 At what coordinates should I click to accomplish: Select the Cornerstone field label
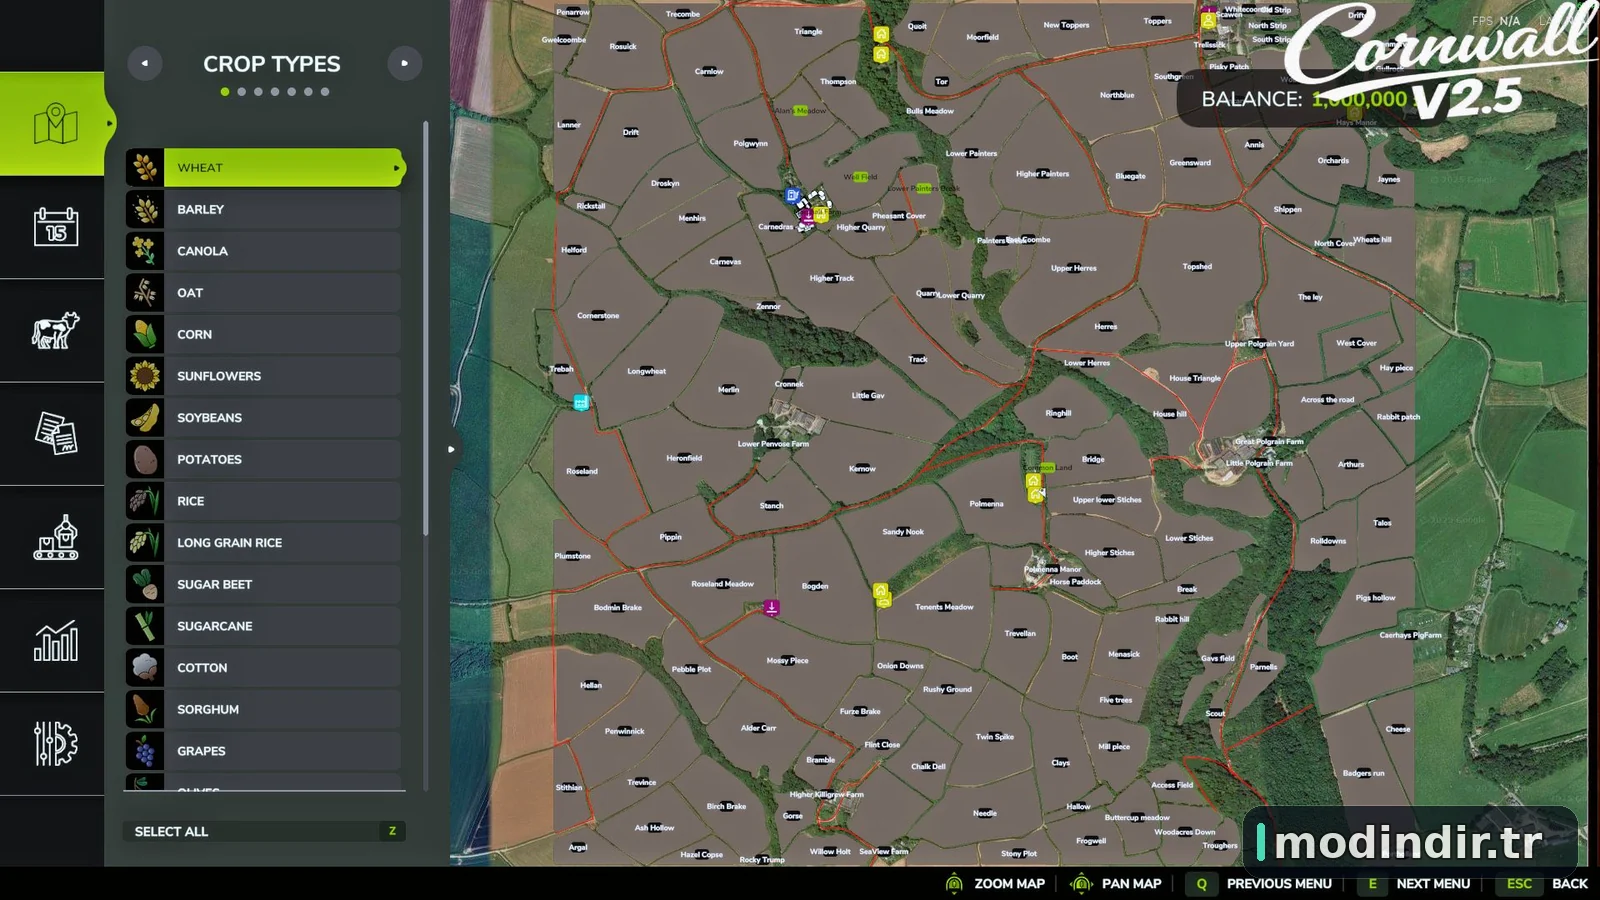[x=598, y=315]
